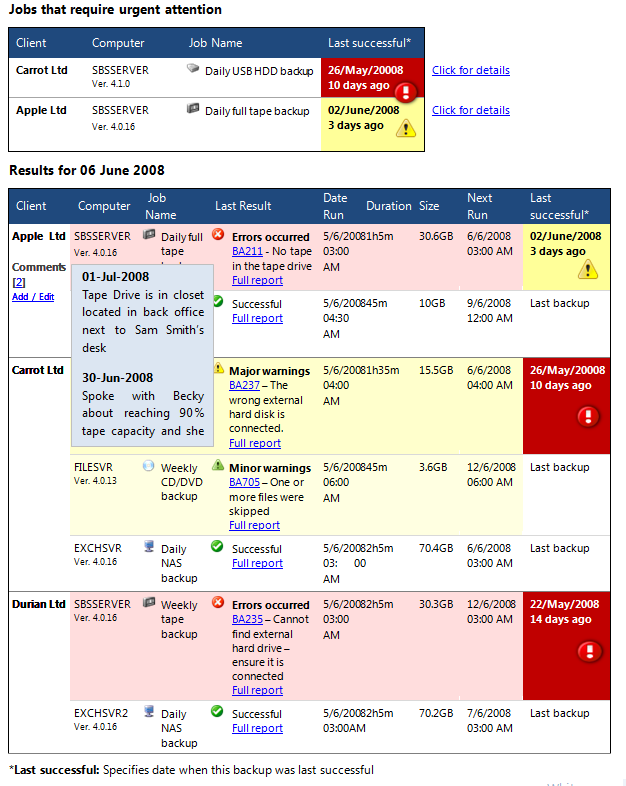Click the Major warnings yellow triangle icon
Screen dimensions: 626x786
(x=219, y=367)
